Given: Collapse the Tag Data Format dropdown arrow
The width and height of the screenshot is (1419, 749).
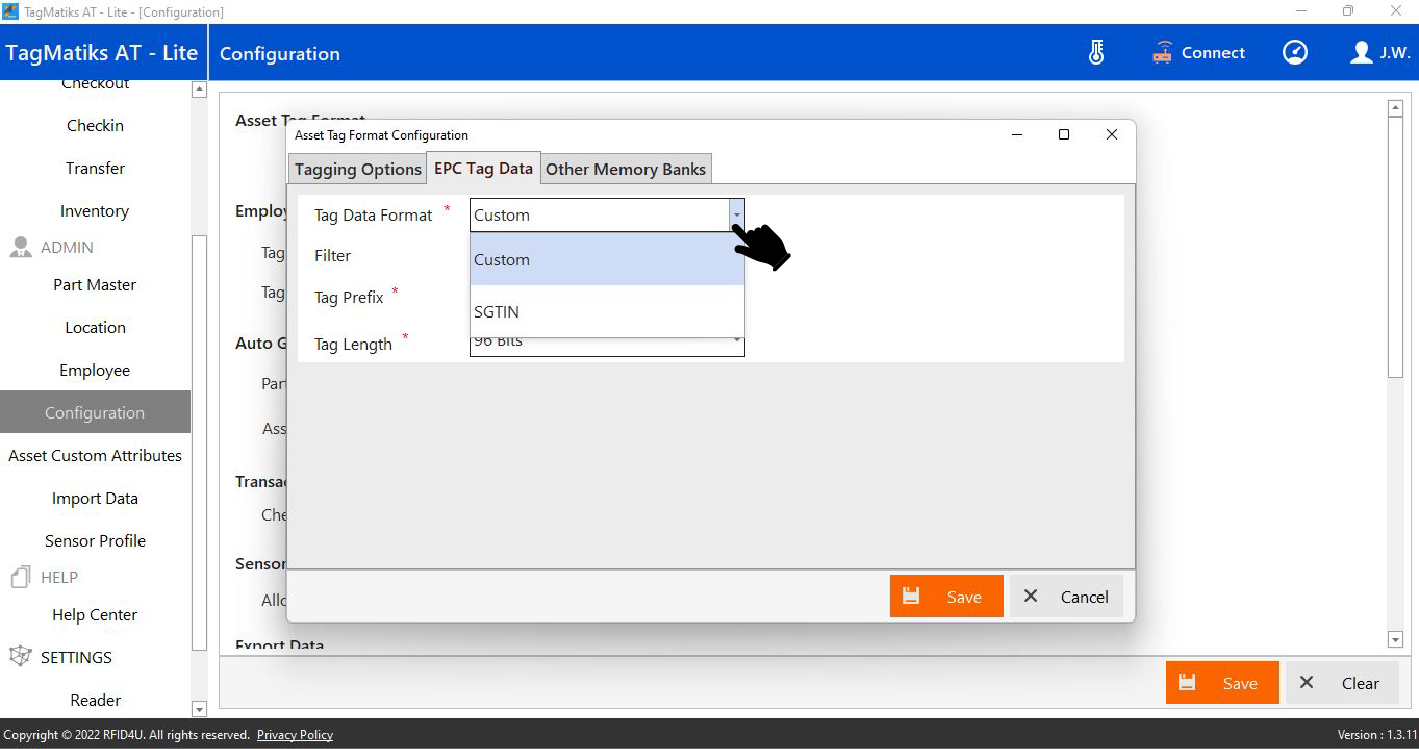Looking at the screenshot, I should point(736,215).
